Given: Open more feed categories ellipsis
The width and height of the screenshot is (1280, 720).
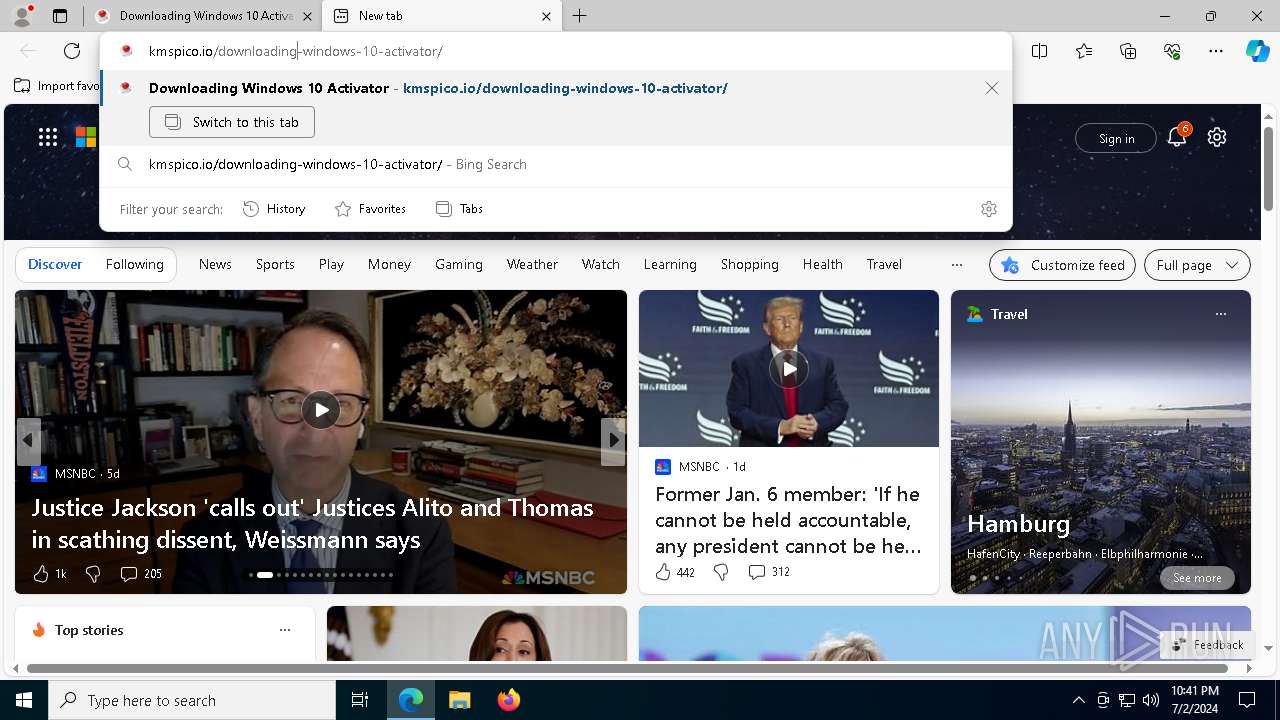Looking at the screenshot, I should pos(957,265).
